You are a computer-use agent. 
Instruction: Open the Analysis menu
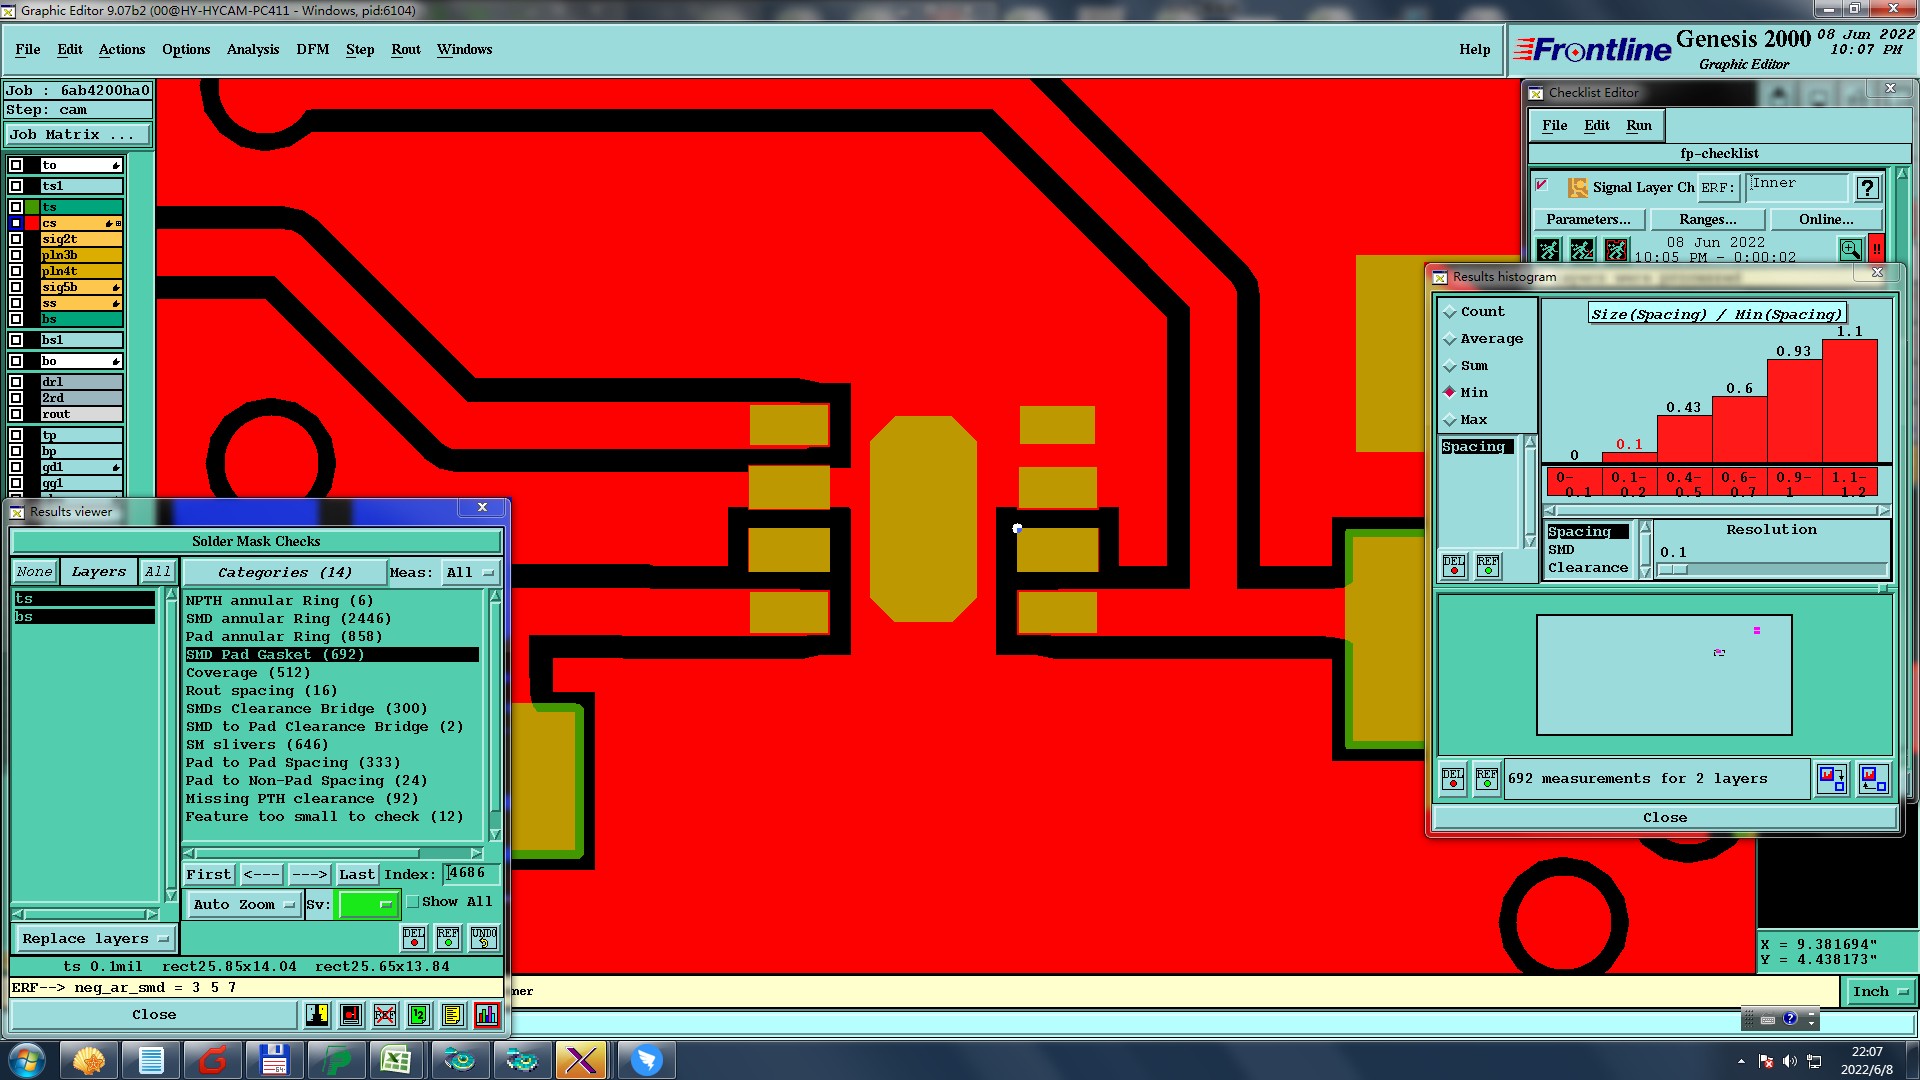(252, 50)
